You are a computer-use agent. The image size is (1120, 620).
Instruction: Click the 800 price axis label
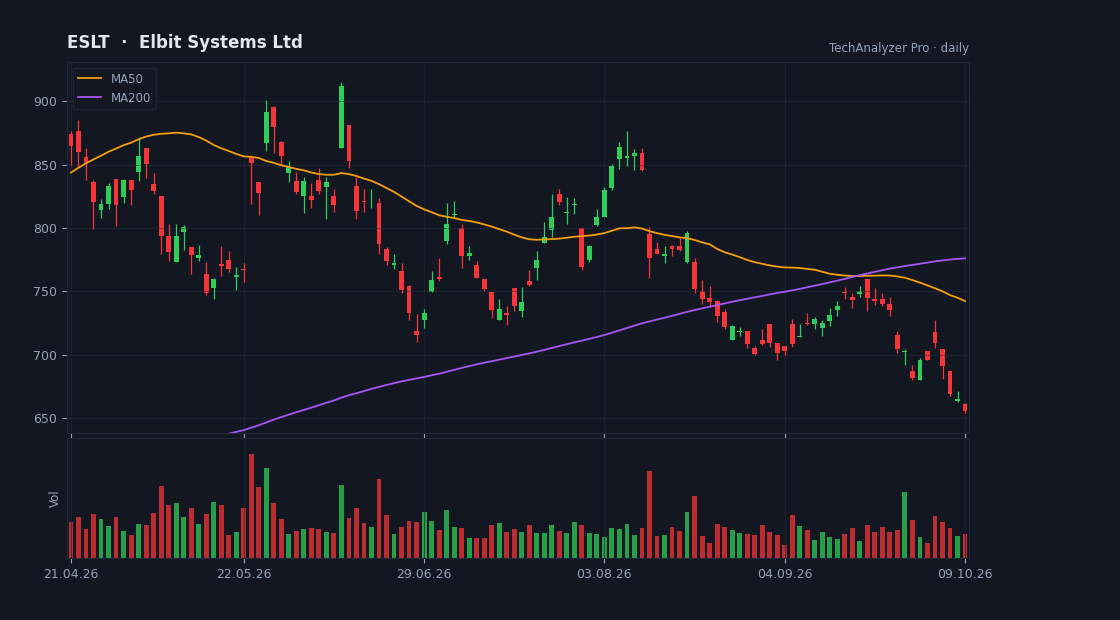click(x=44, y=229)
